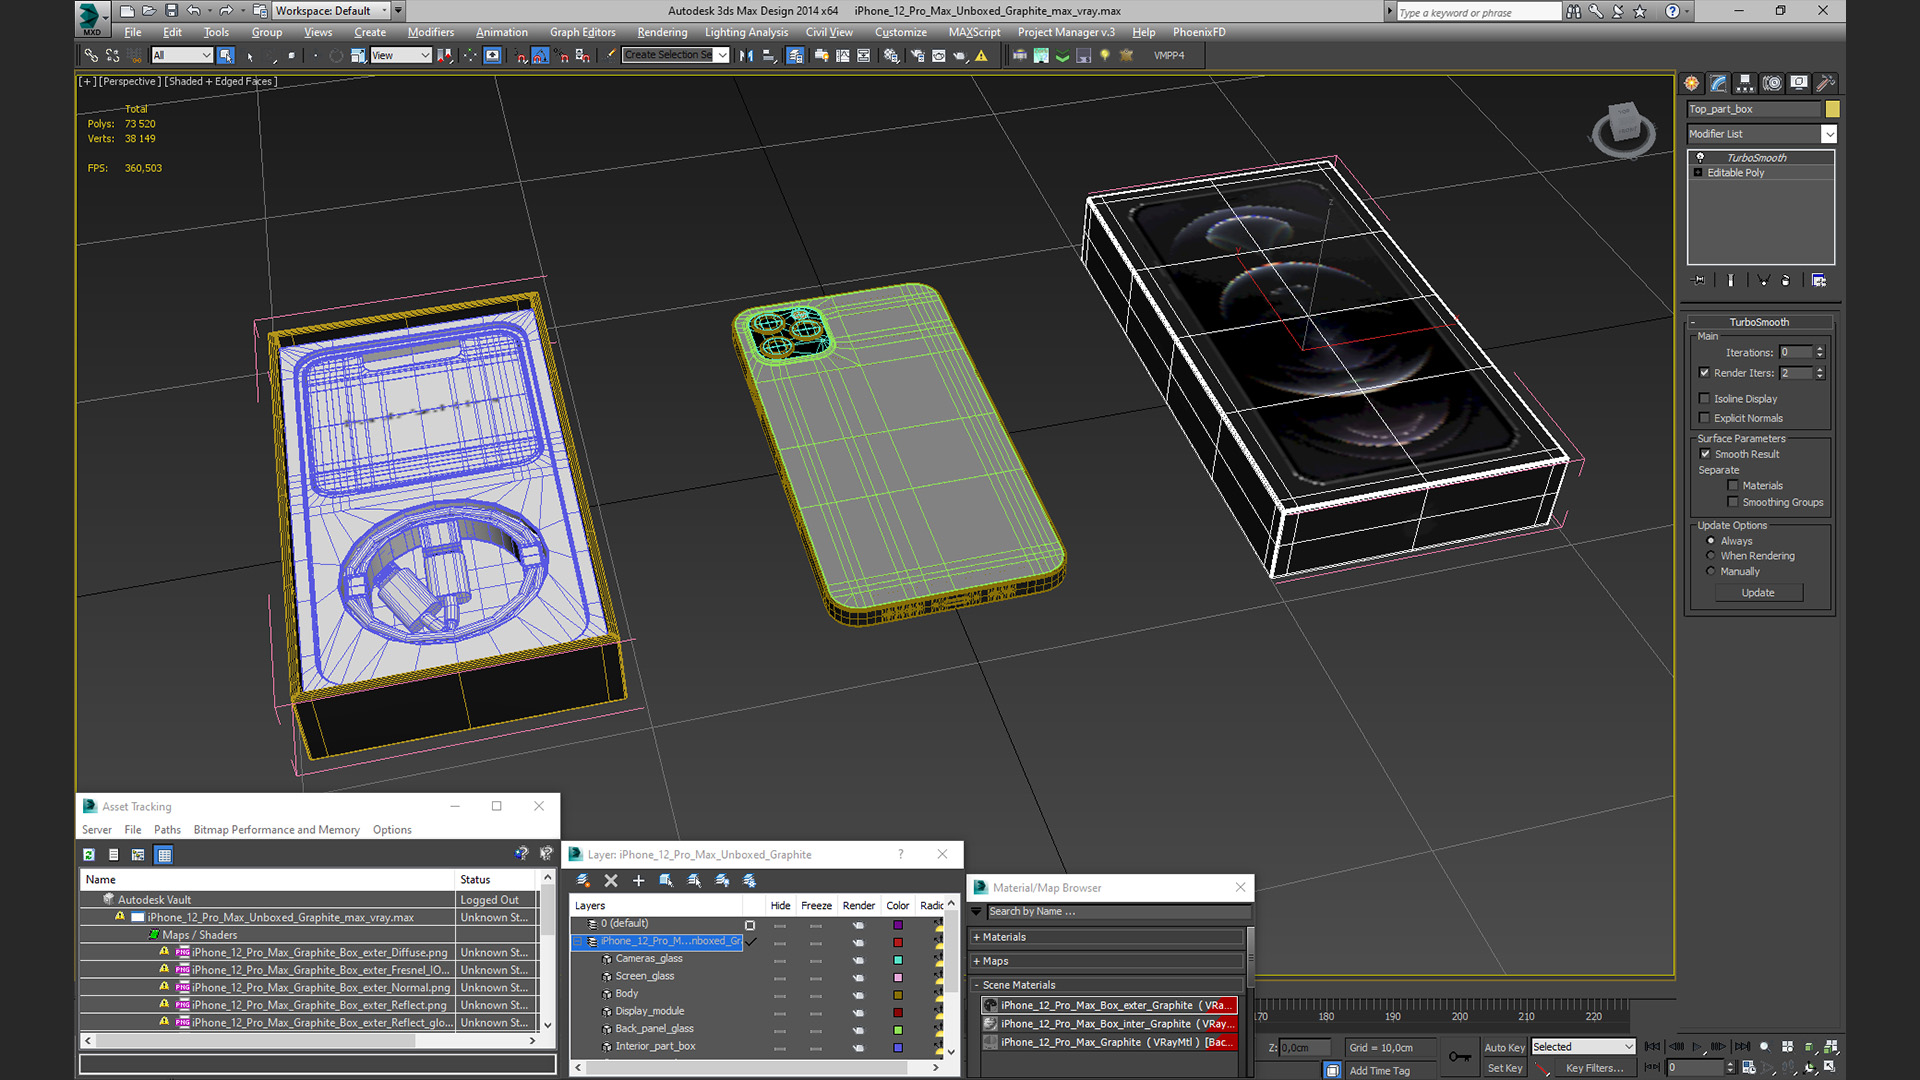Image resolution: width=1920 pixels, height=1080 pixels.
Task: Click Key Mode key icon near Auto Key
Action: point(1460,1057)
